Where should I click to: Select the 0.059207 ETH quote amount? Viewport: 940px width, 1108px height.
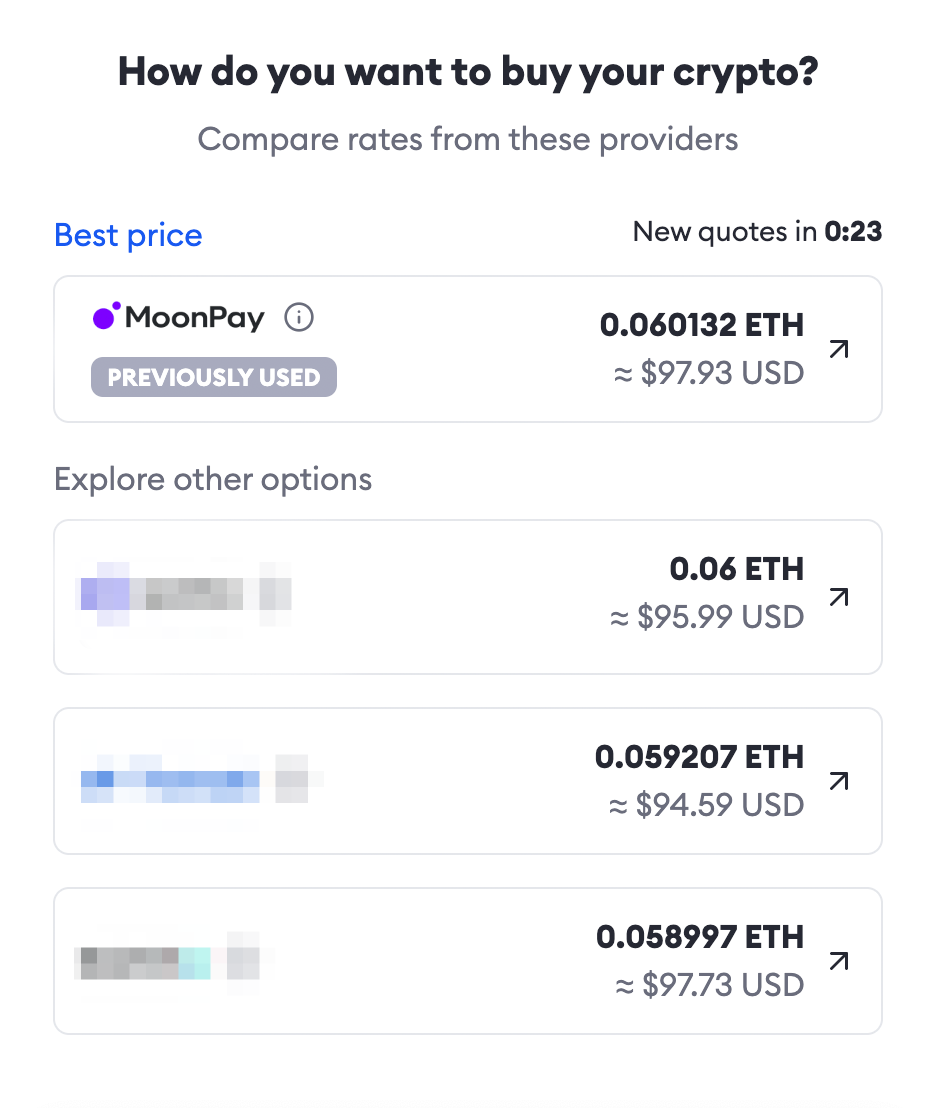click(x=699, y=757)
